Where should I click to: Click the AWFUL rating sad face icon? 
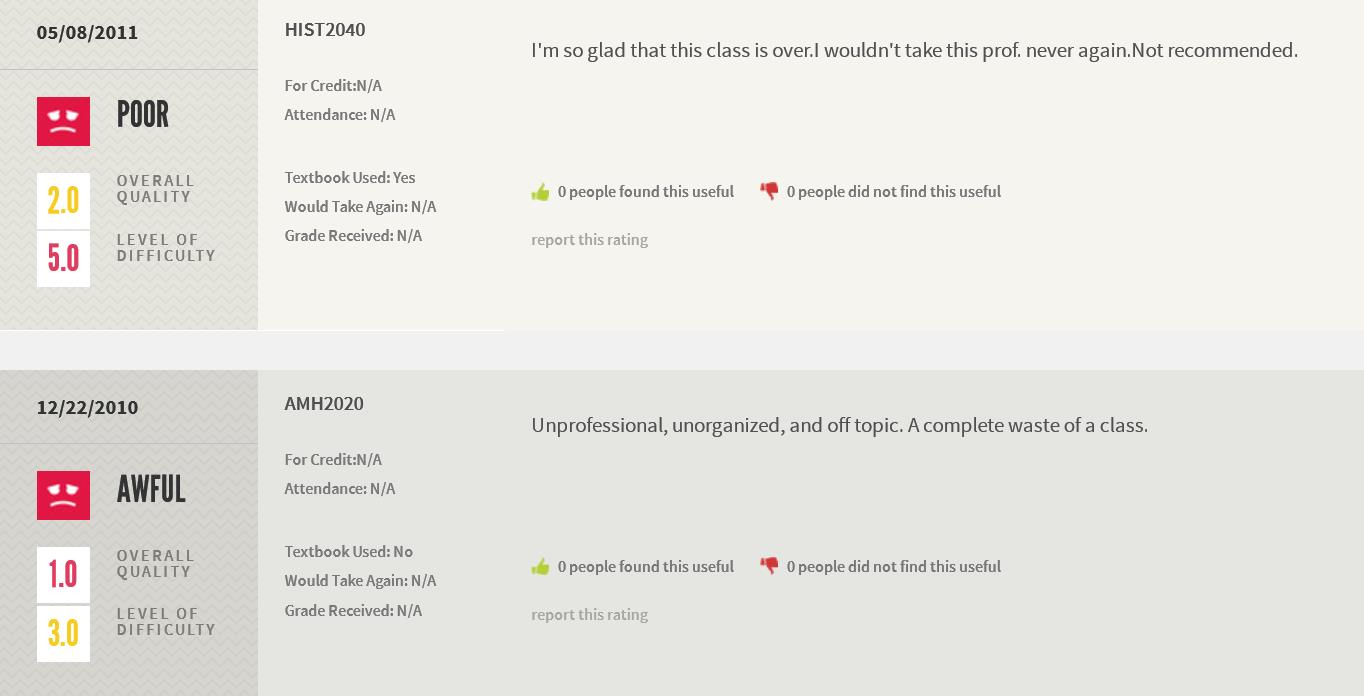click(x=63, y=495)
